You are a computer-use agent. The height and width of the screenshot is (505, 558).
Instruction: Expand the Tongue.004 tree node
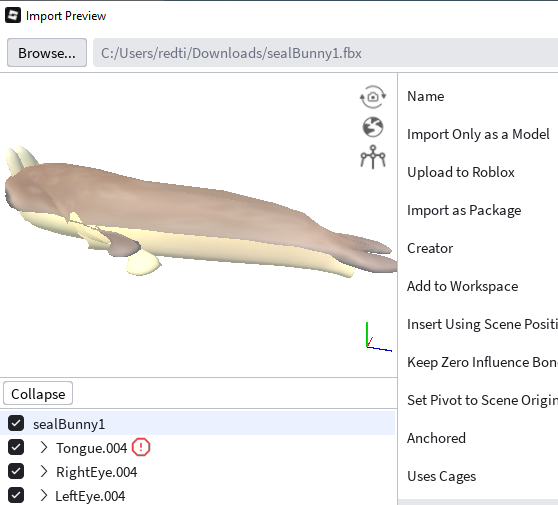(44, 447)
